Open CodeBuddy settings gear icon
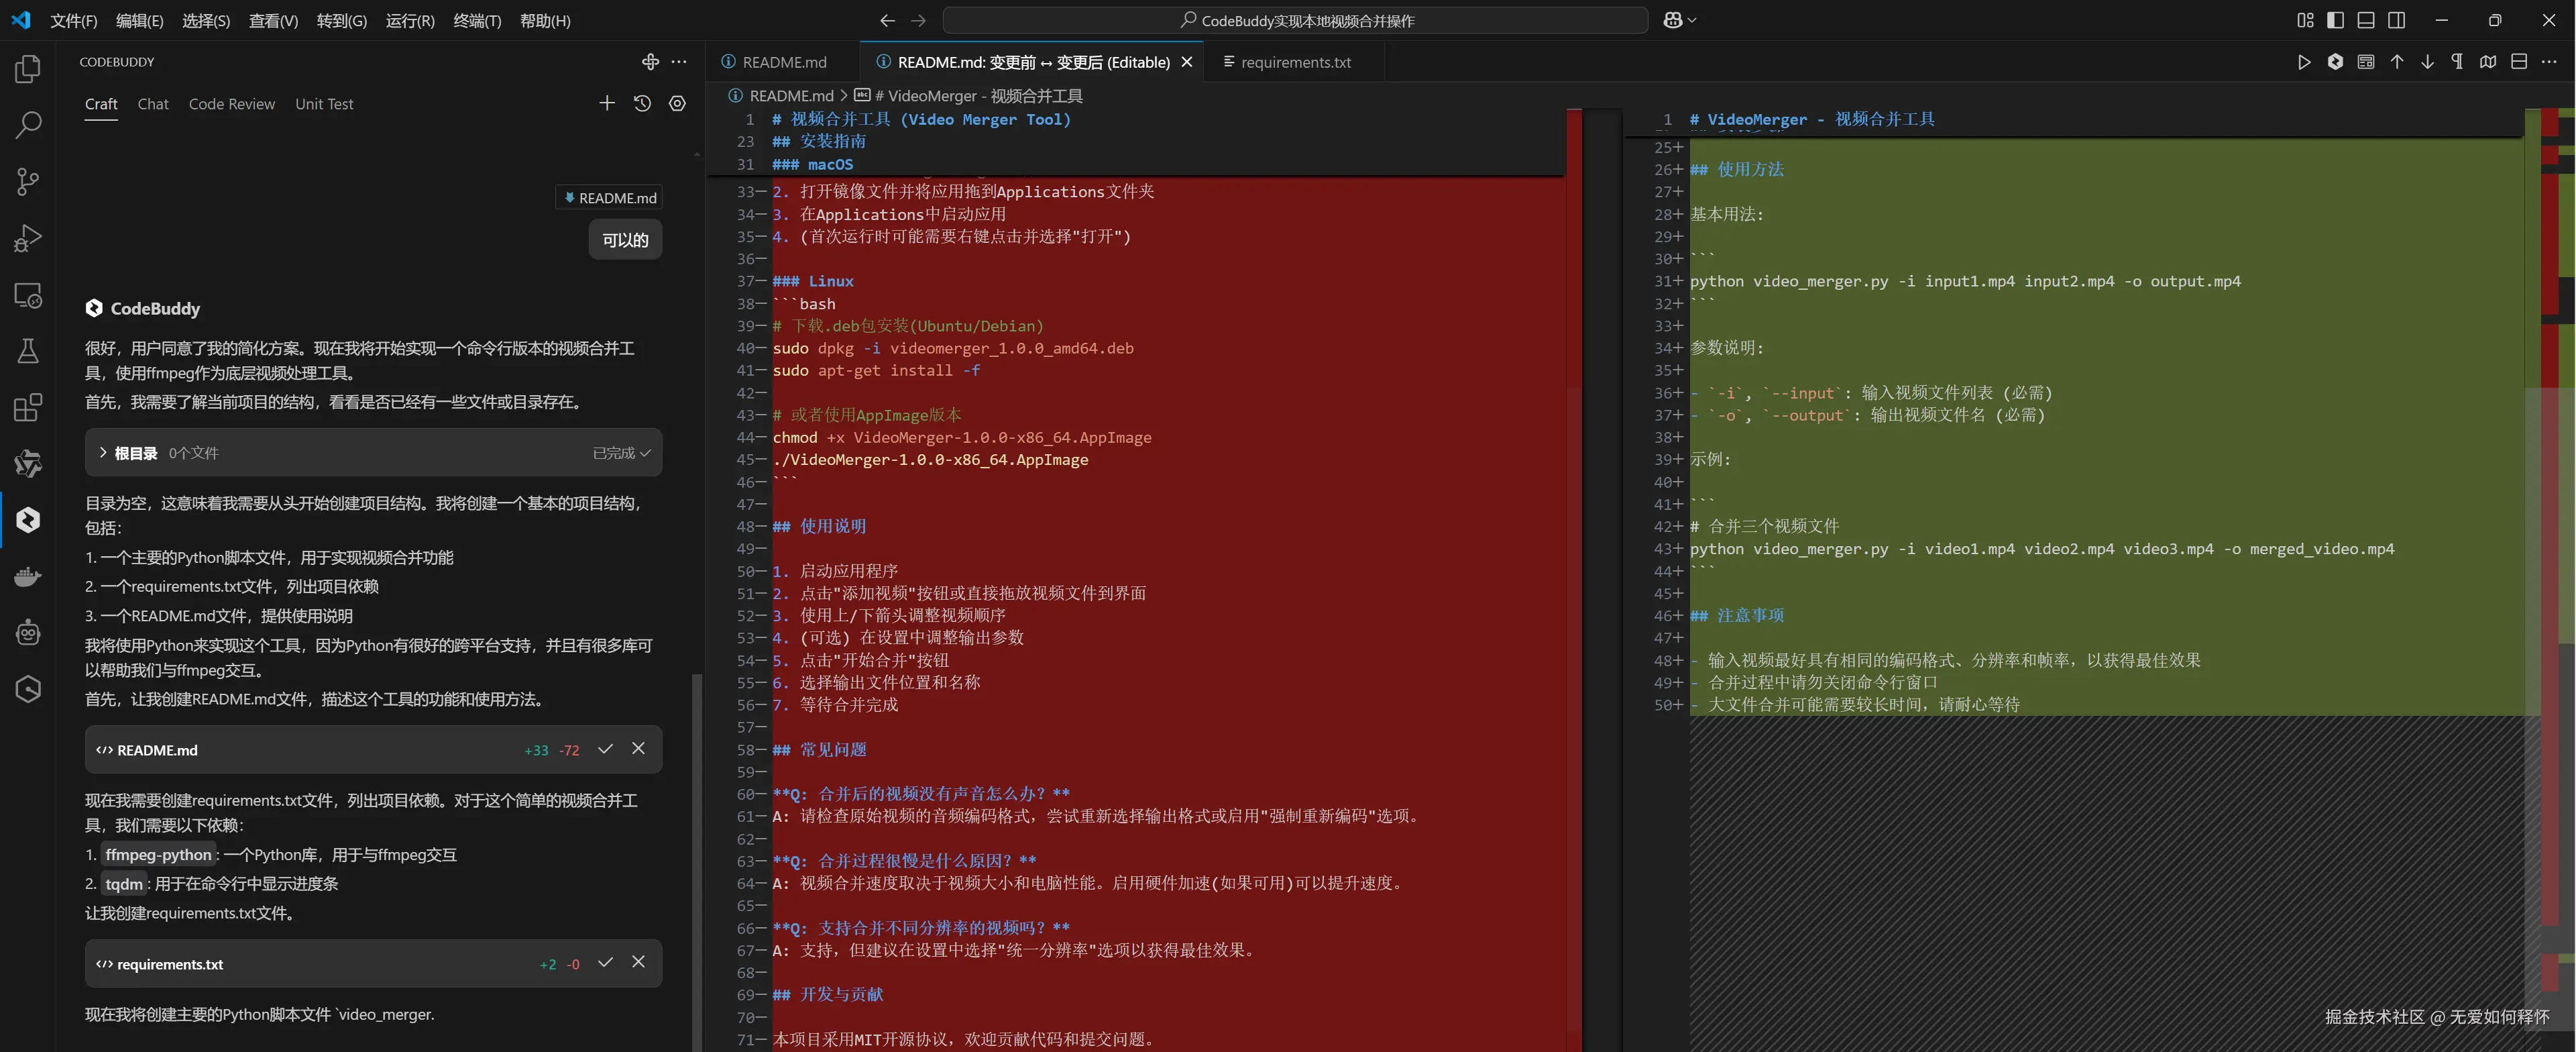 (x=677, y=103)
